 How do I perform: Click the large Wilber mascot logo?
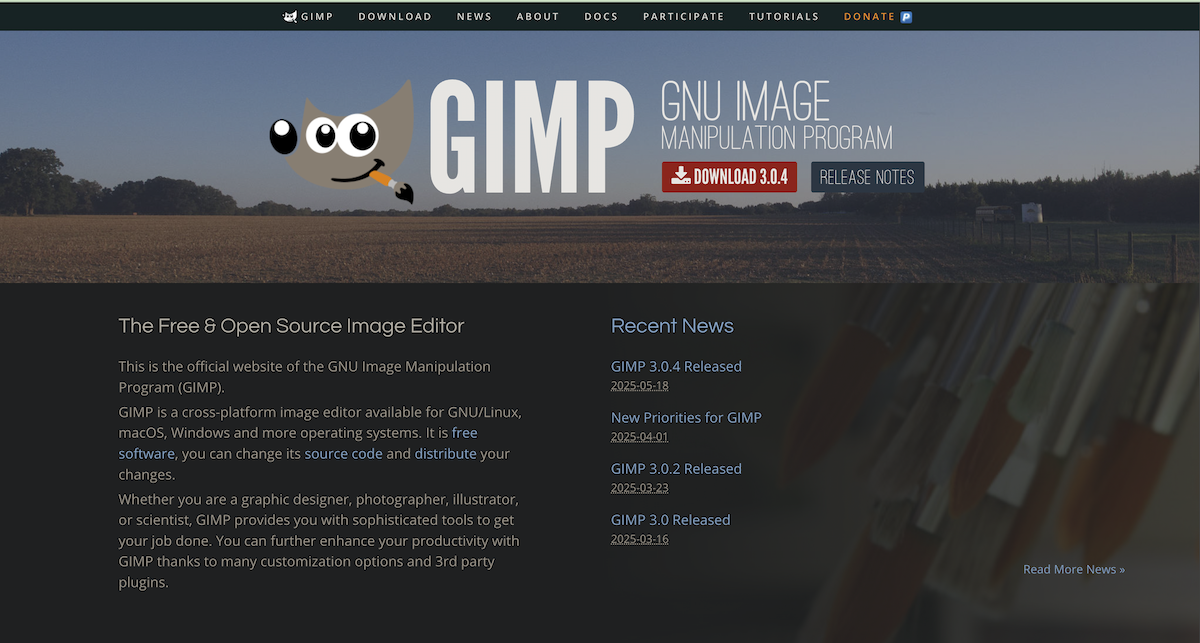[342, 142]
